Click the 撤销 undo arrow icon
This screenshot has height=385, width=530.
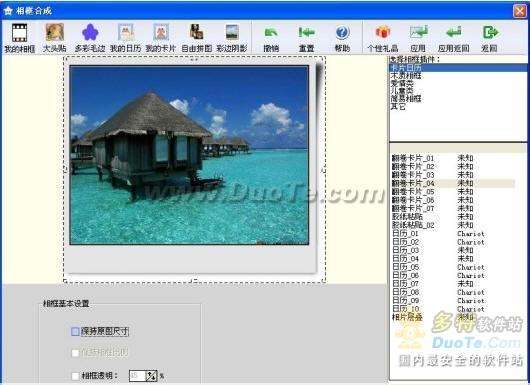[x=271, y=32]
